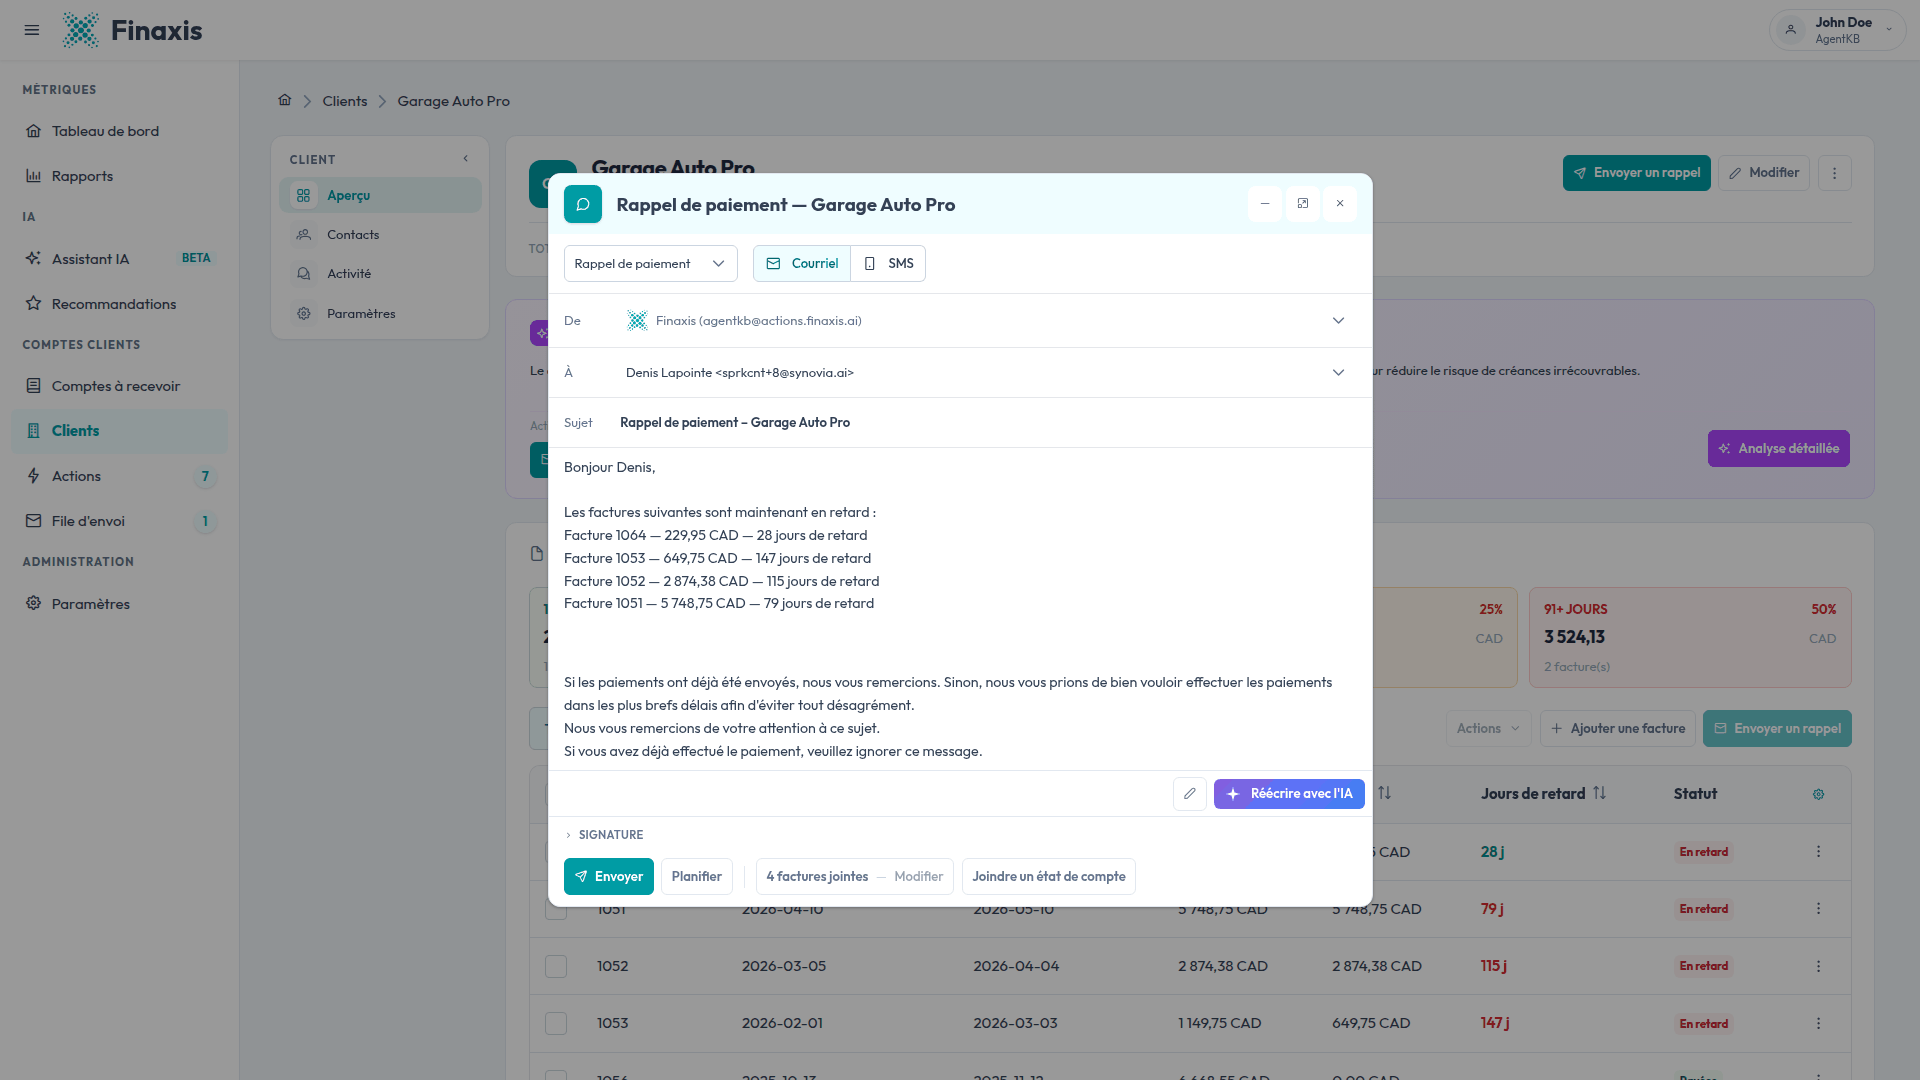Check the invoice 1052 row checkbox
Screen dimensions: 1920x1080
click(556, 967)
